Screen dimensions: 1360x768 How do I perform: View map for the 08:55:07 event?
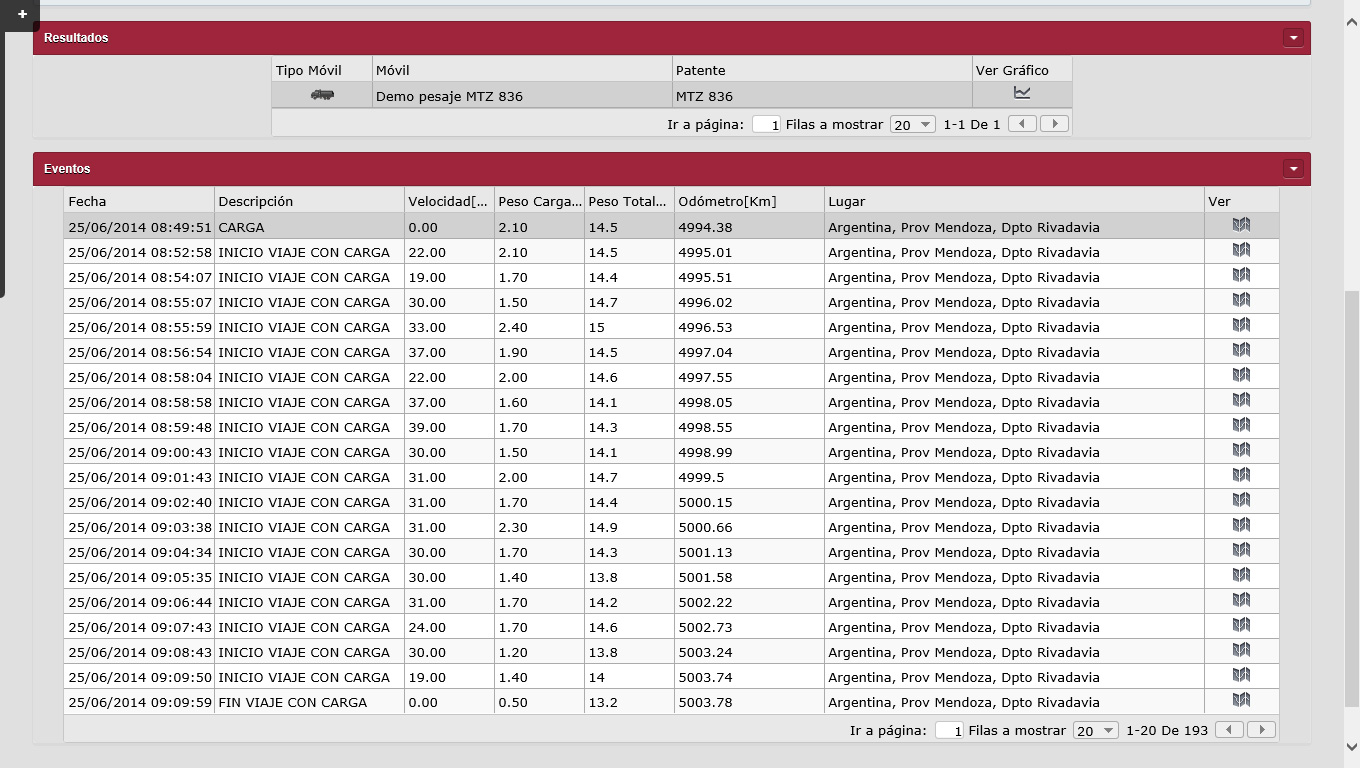[x=1242, y=300]
